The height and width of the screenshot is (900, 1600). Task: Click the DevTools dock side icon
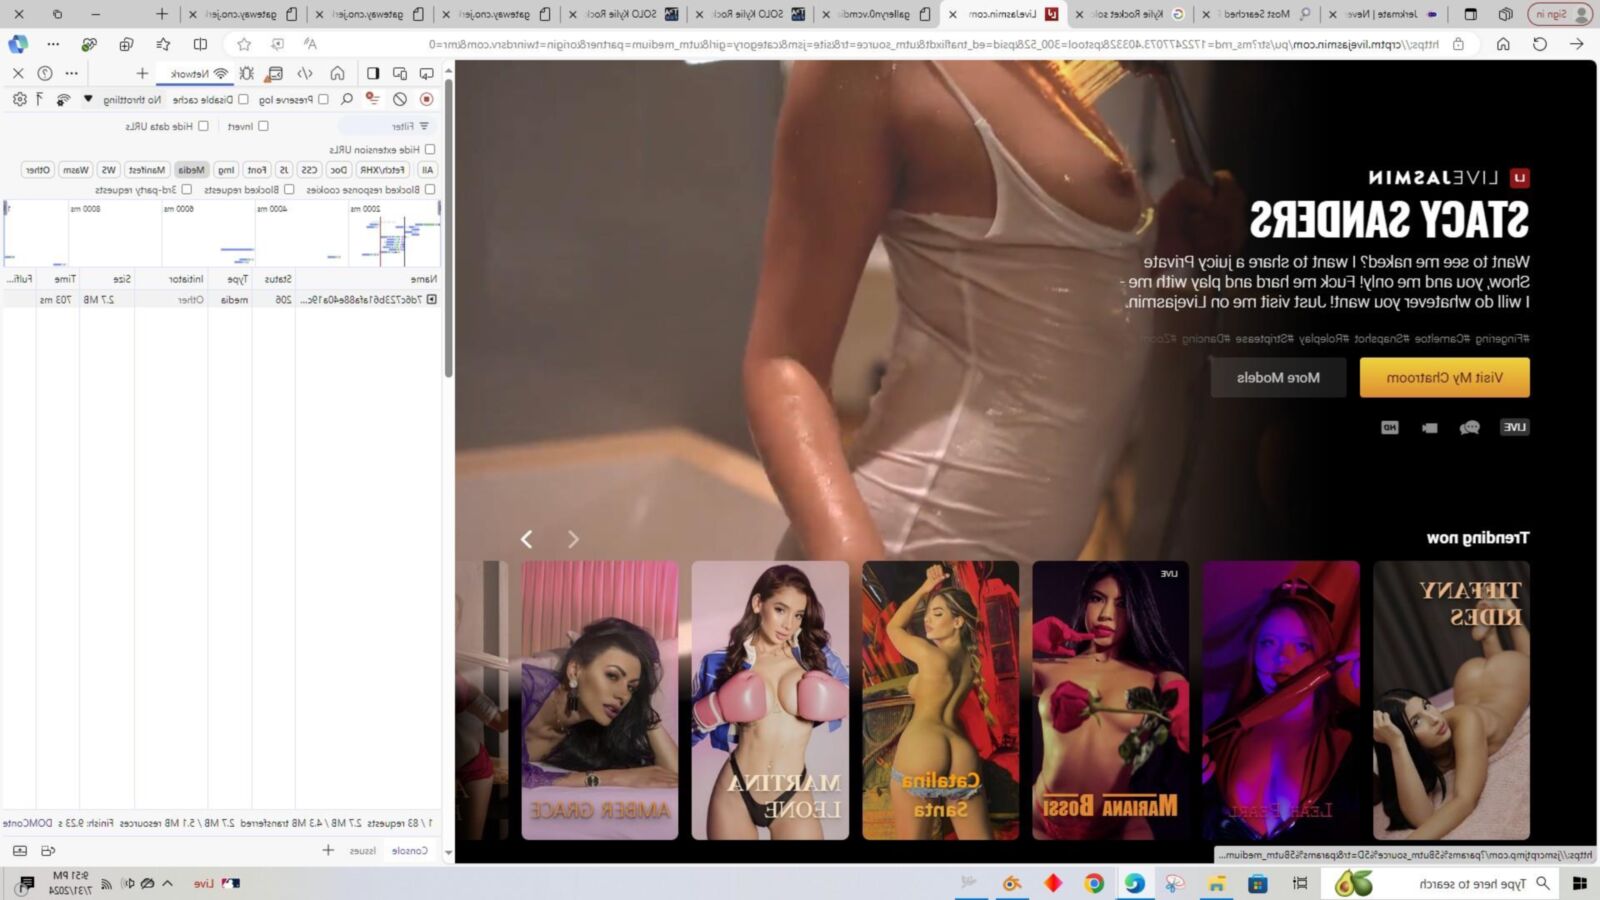(x=373, y=73)
